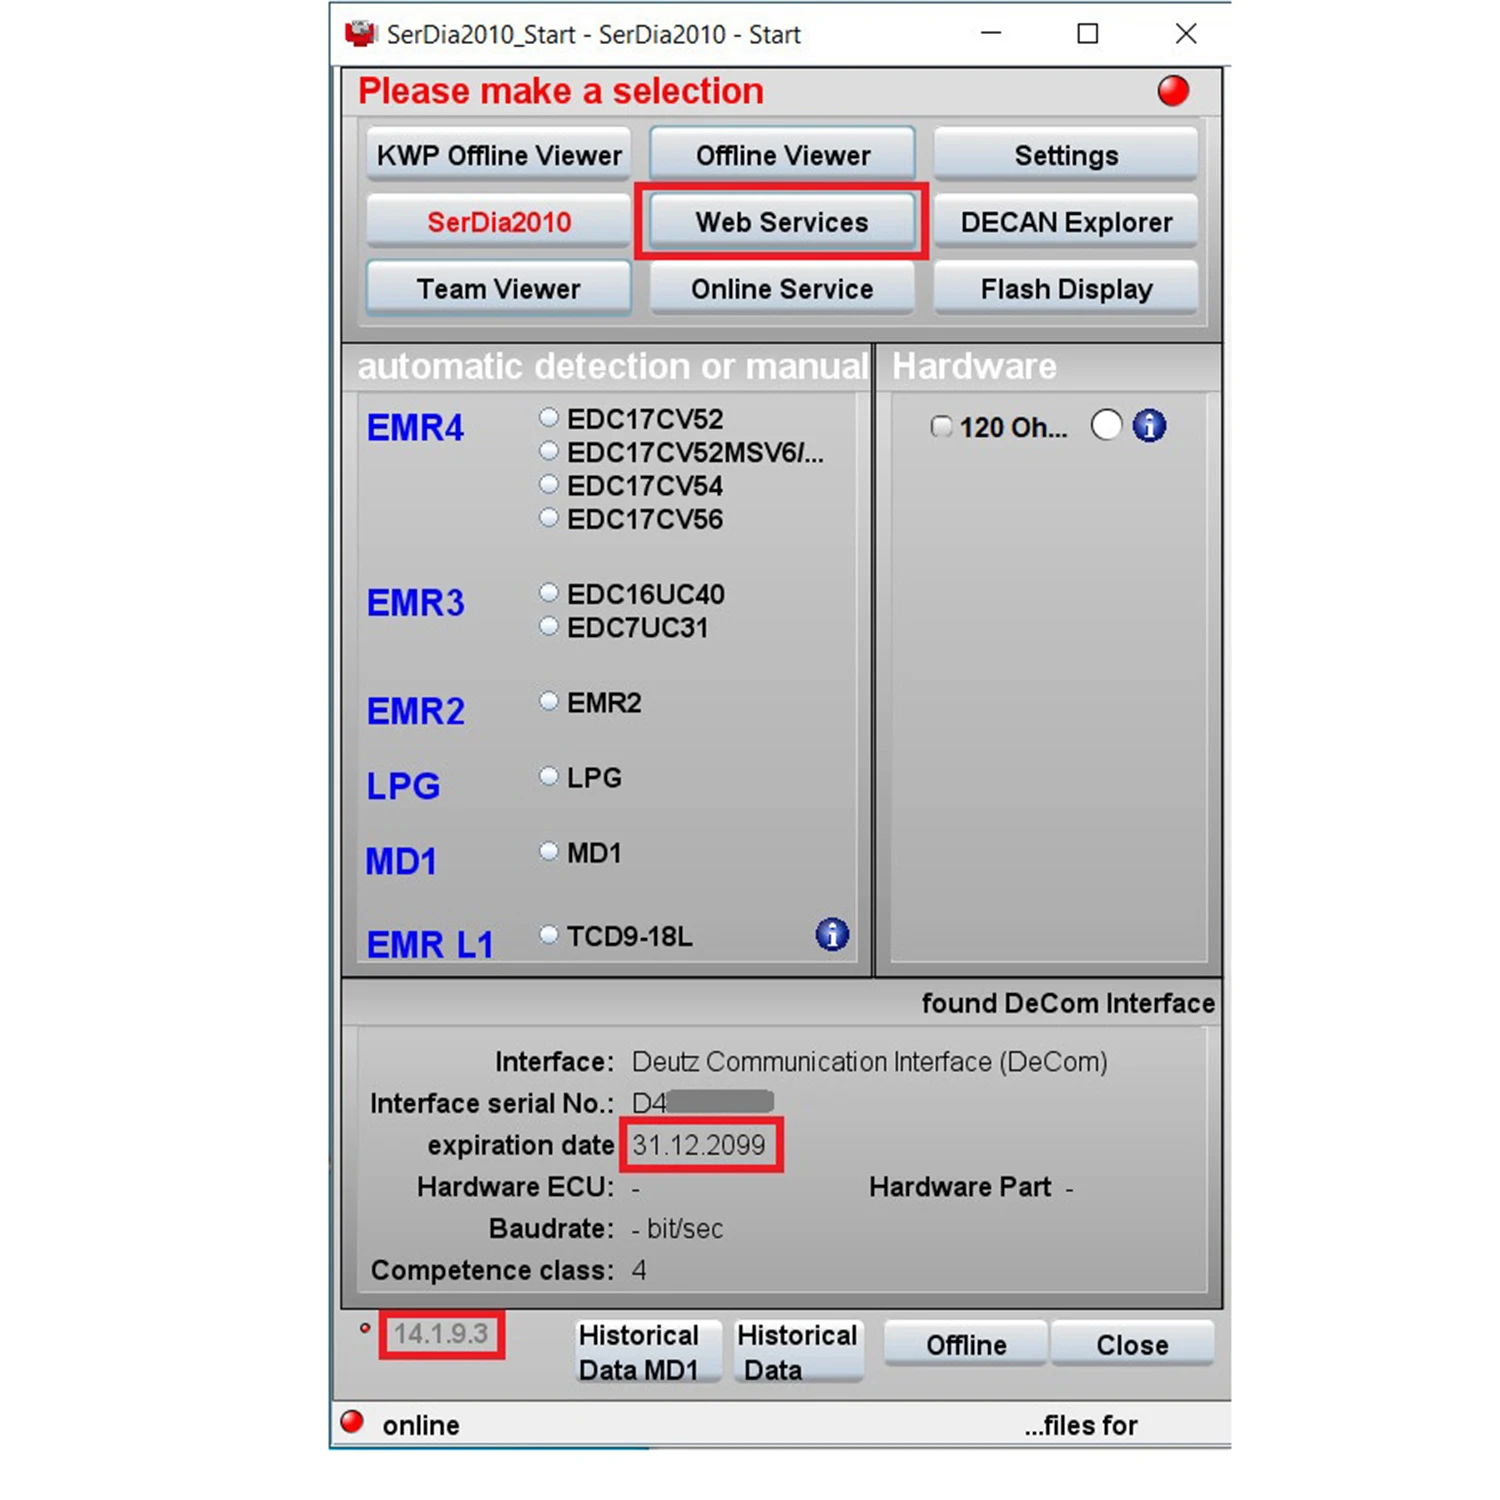
Task: Click the Competence class value 4
Action: point(639,1270)
